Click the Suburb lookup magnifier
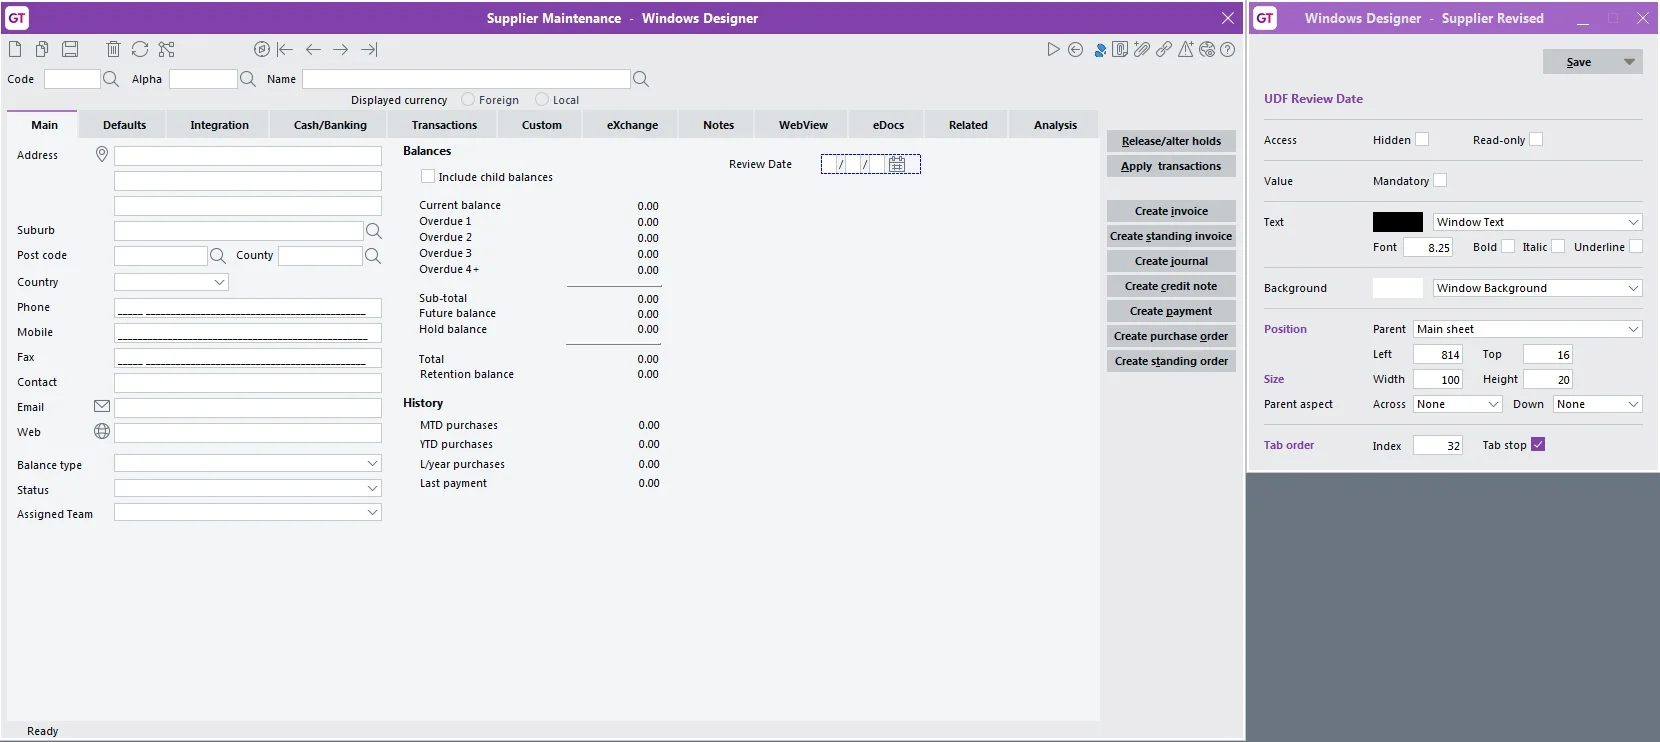 click(374, 231)
